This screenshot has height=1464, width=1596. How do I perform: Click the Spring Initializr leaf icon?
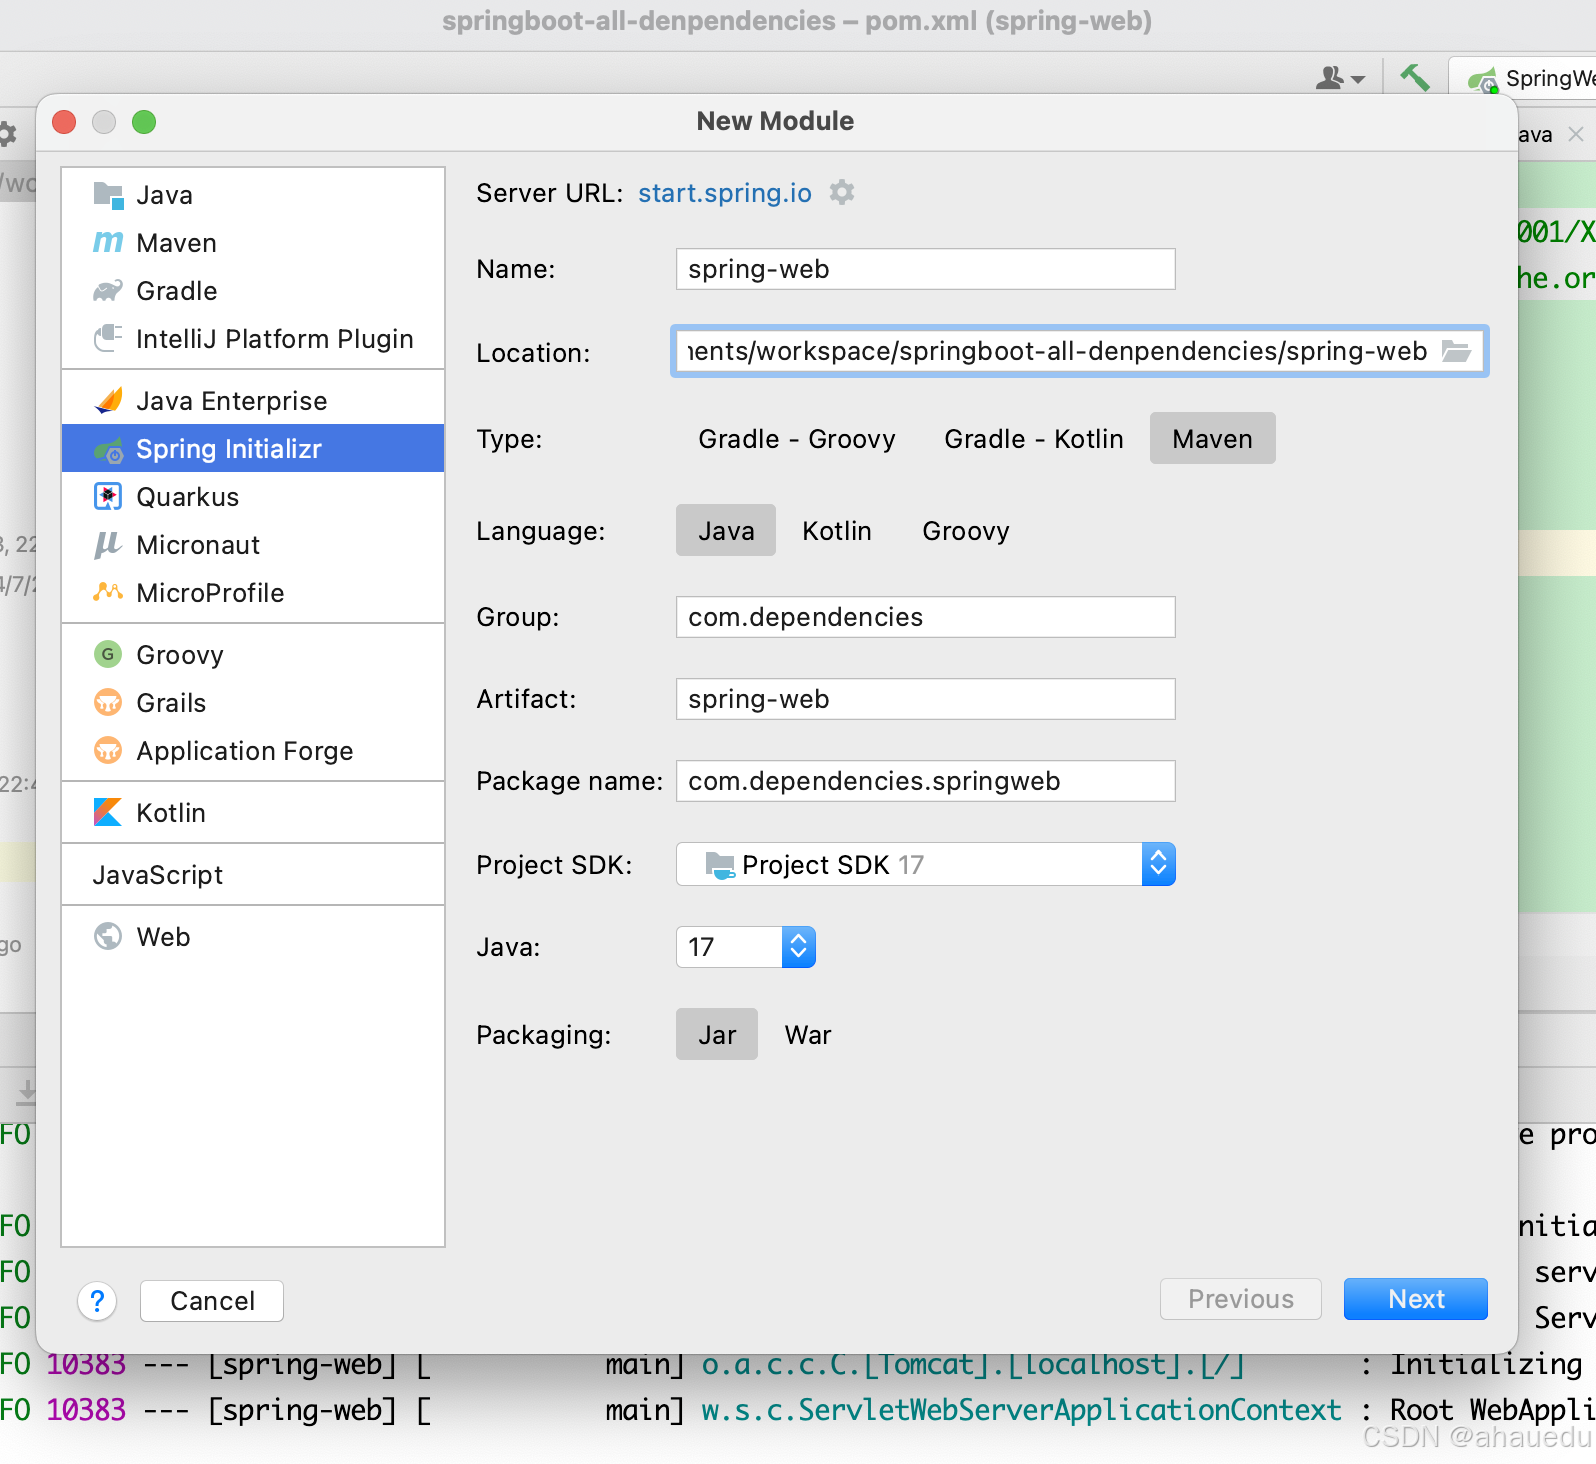pos(108,449)
